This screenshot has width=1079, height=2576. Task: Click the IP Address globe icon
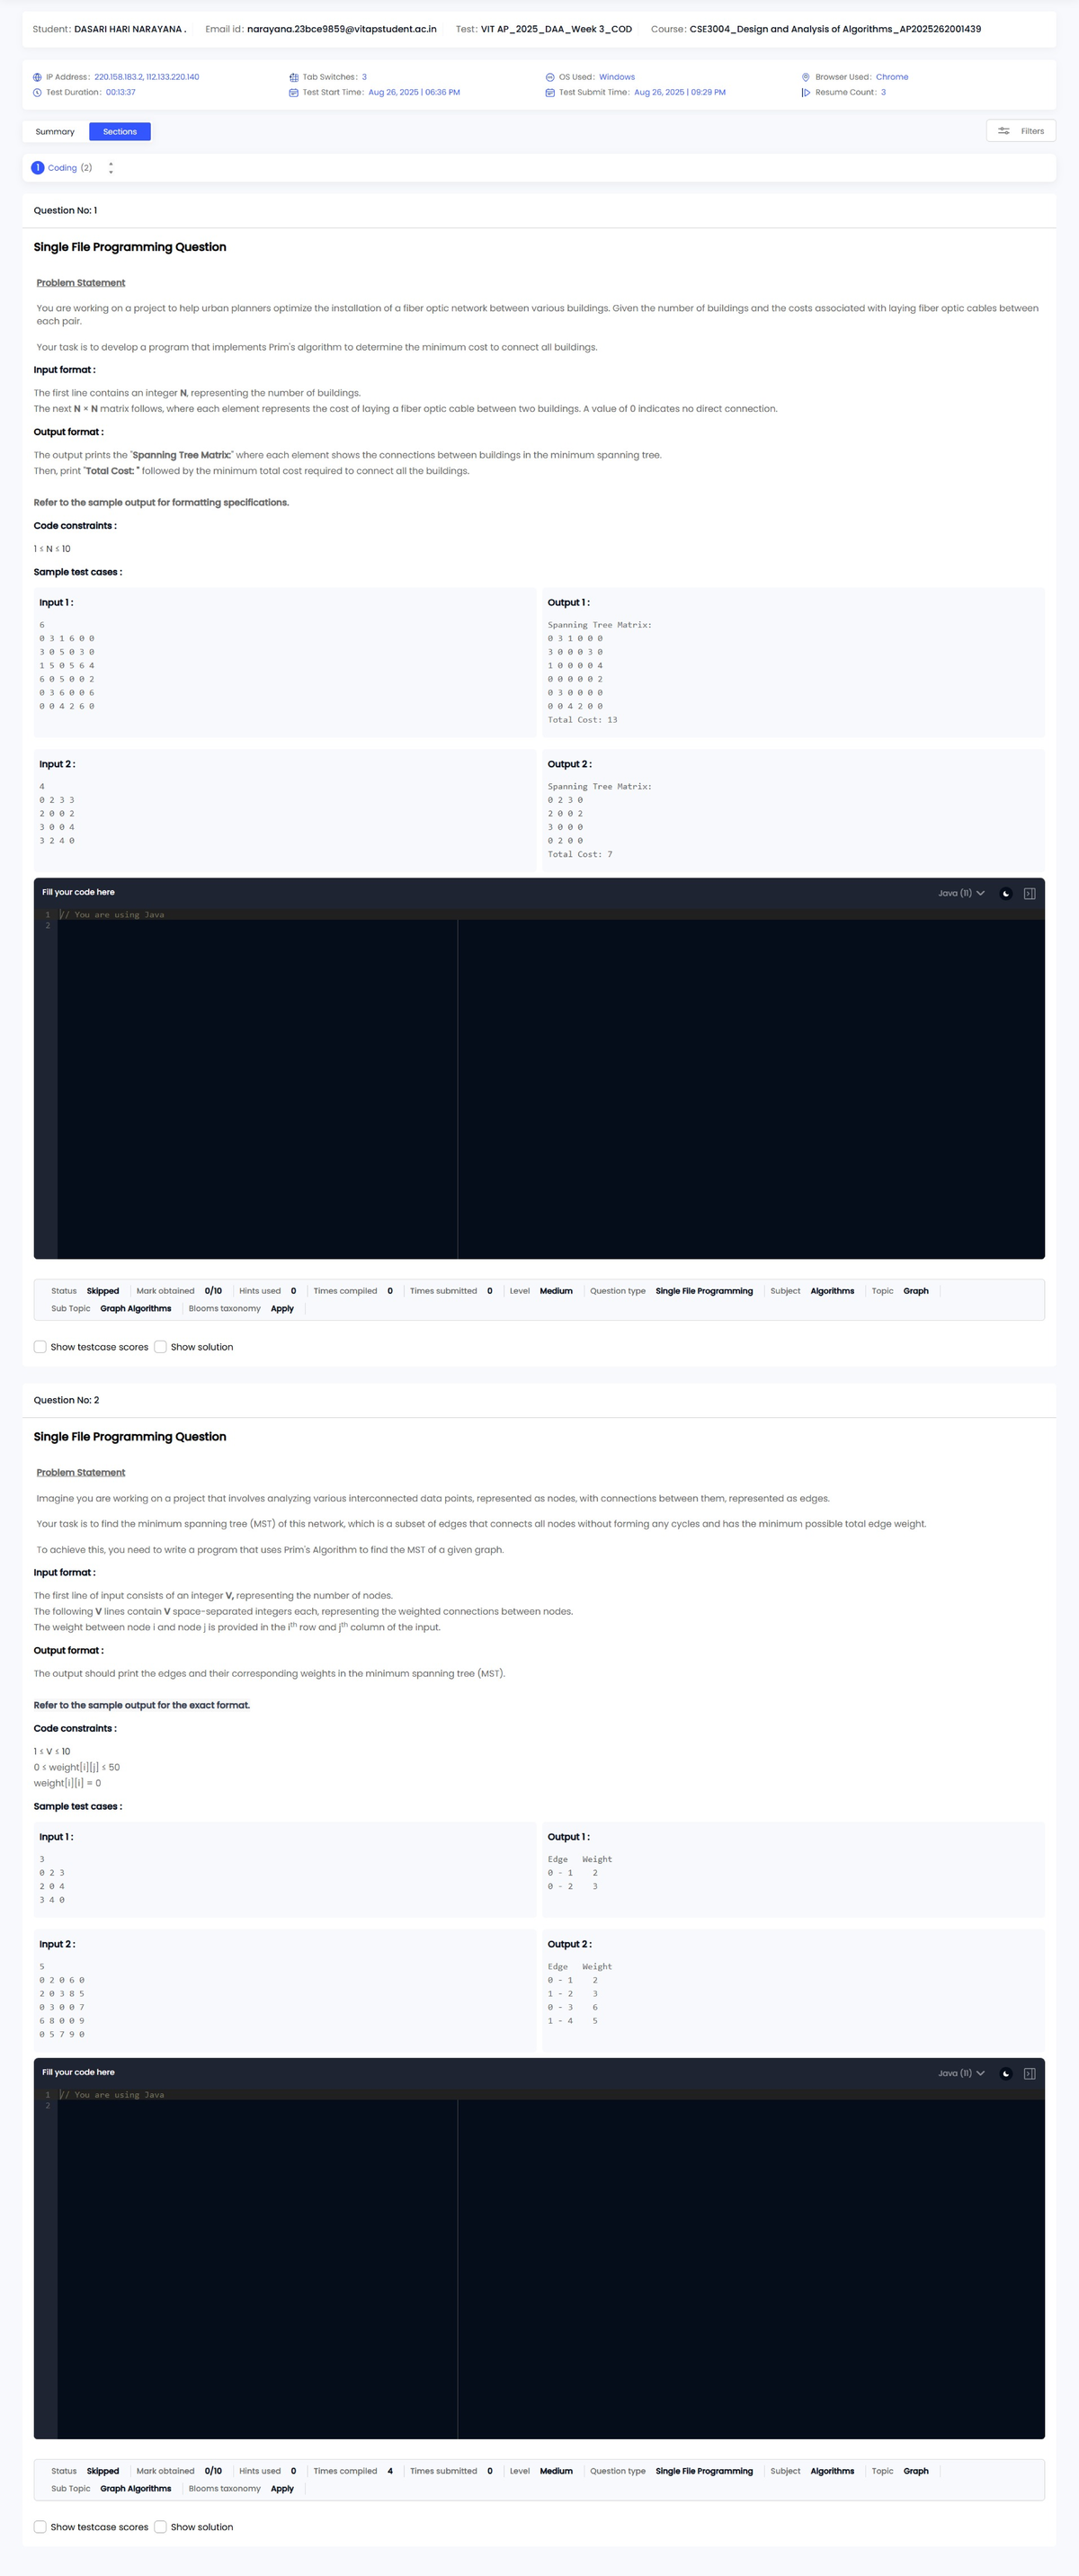pos(37,77)
